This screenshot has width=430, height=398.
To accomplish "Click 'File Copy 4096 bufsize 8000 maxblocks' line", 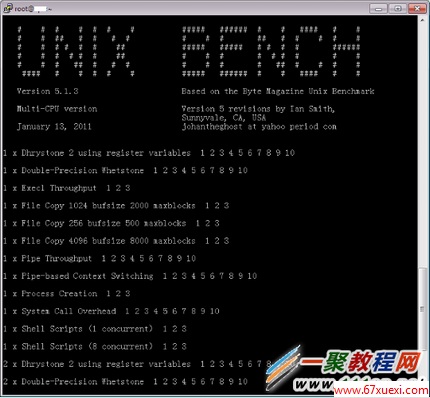I will coord(116,241).
